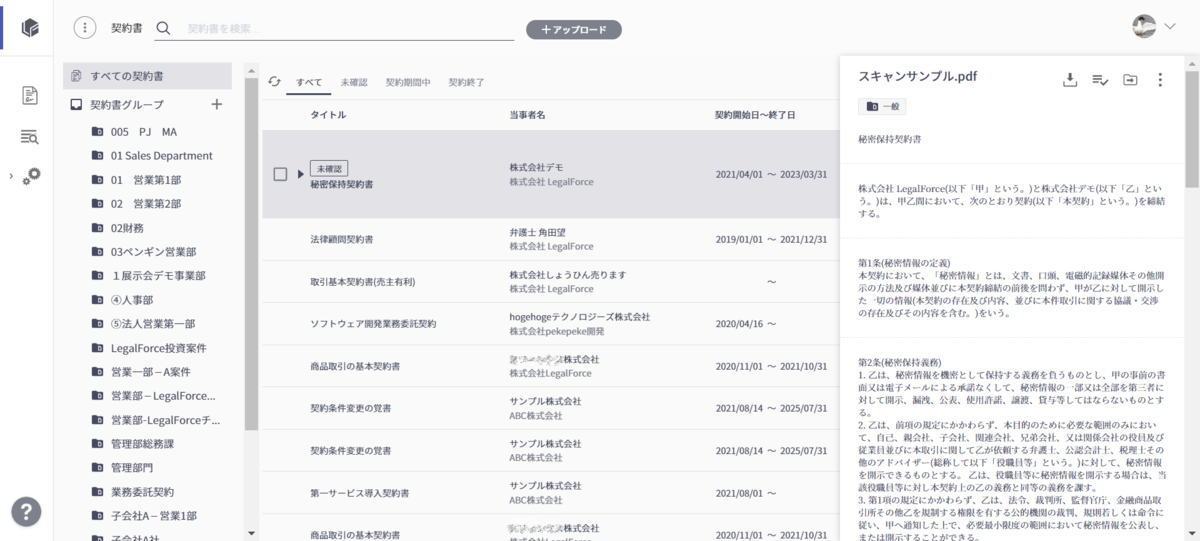Click the folder icon beside 01 Sales Department
Screen dimensions: 1200x541
[x=98, y=156]
